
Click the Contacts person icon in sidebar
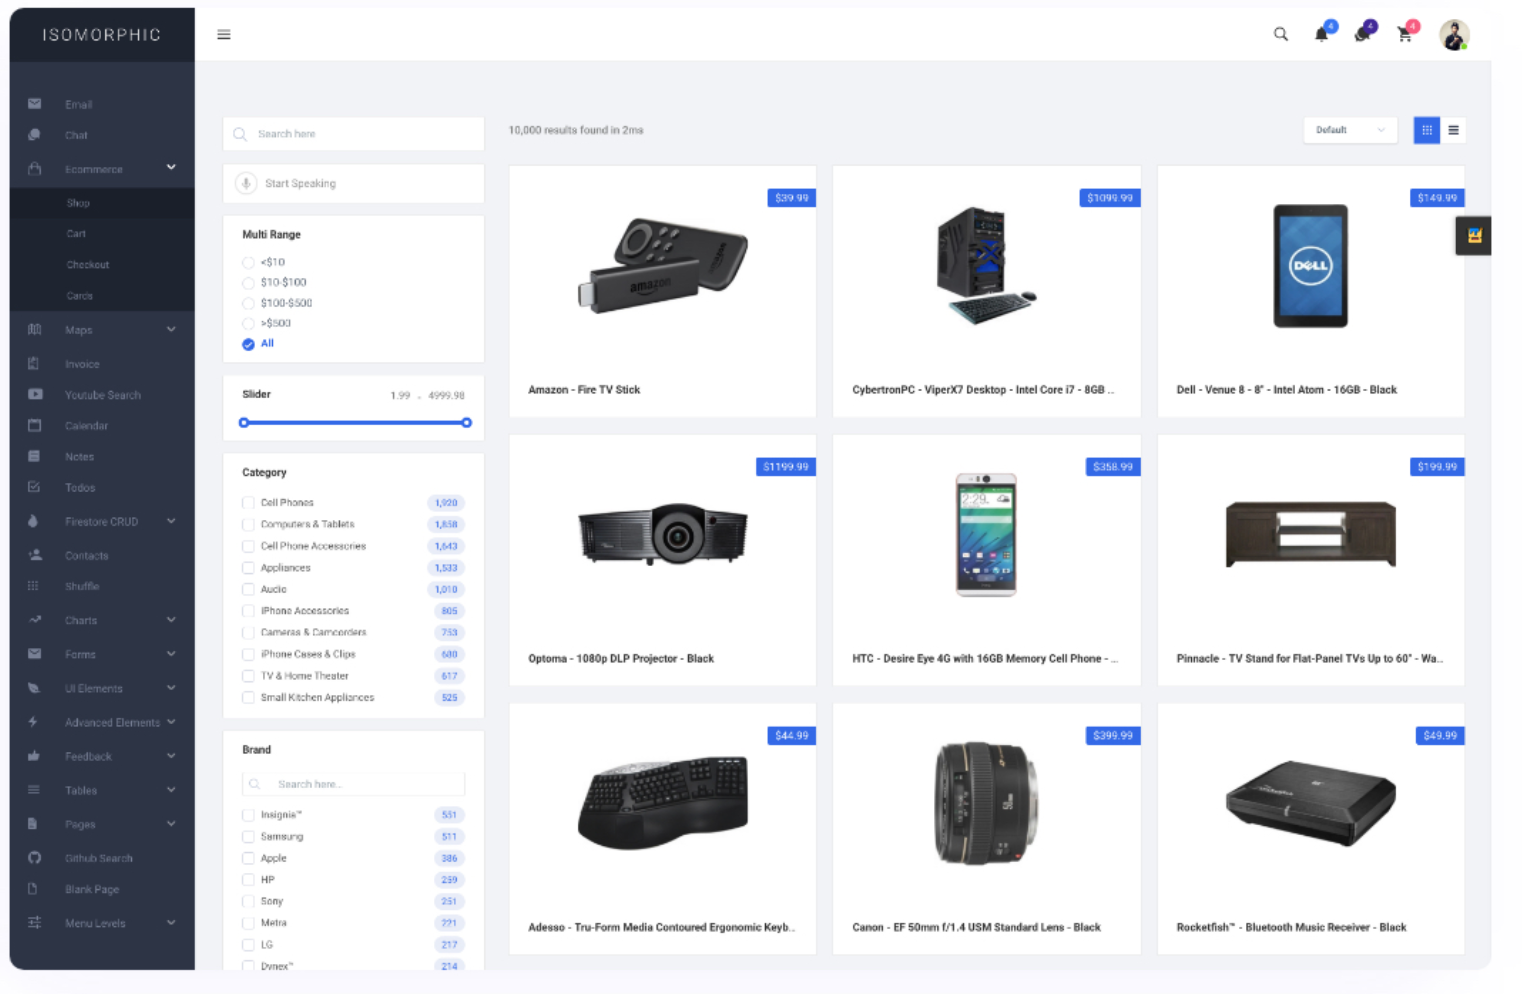point(35,555)
